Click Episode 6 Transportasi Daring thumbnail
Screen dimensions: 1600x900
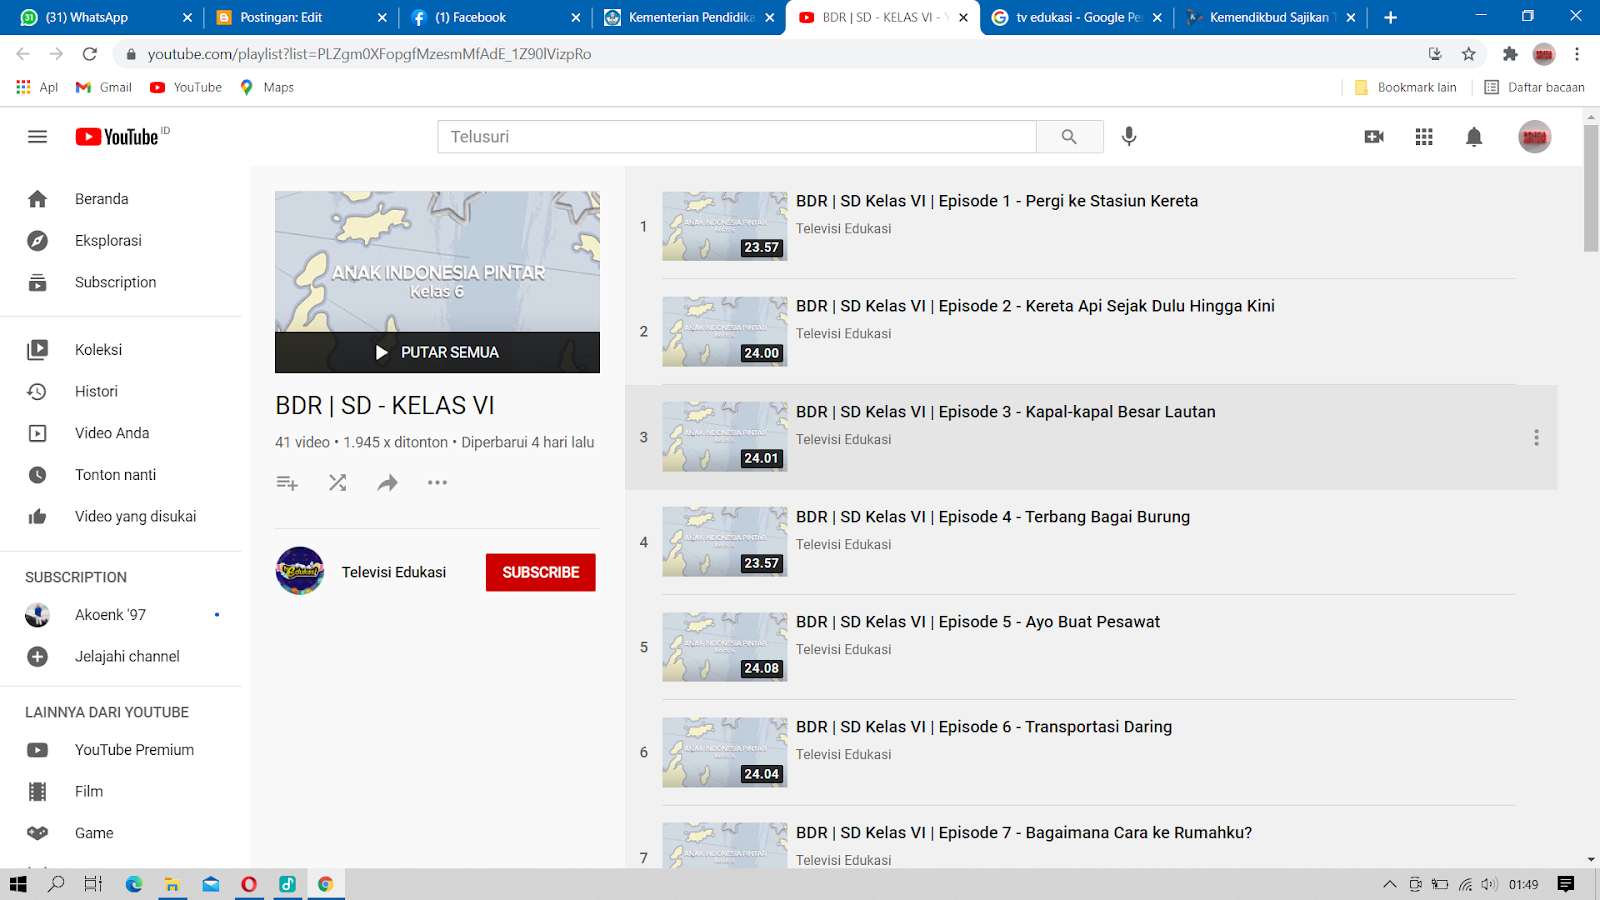pyautogui.click(x=725, y=752)
